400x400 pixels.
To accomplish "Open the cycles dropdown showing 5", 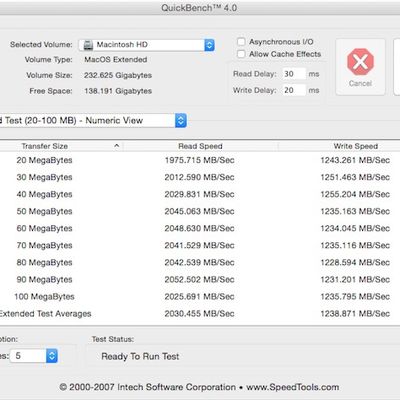I will click(x=34, y=356).
